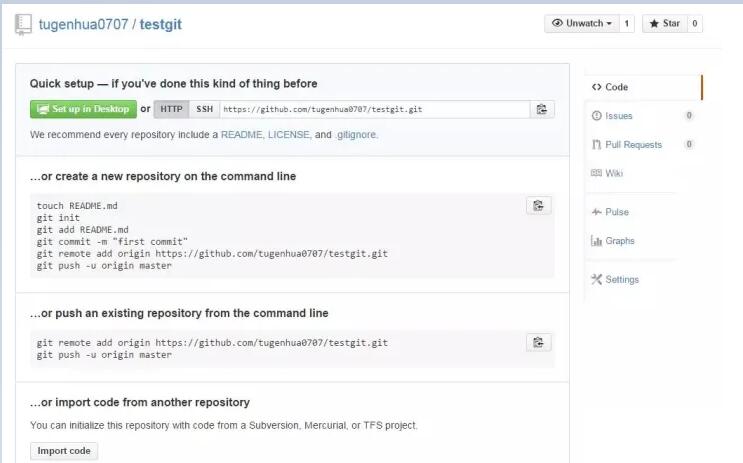Copy the push-existing-repository commands
This screenshot has height=463, width=743.
(538, 342)
